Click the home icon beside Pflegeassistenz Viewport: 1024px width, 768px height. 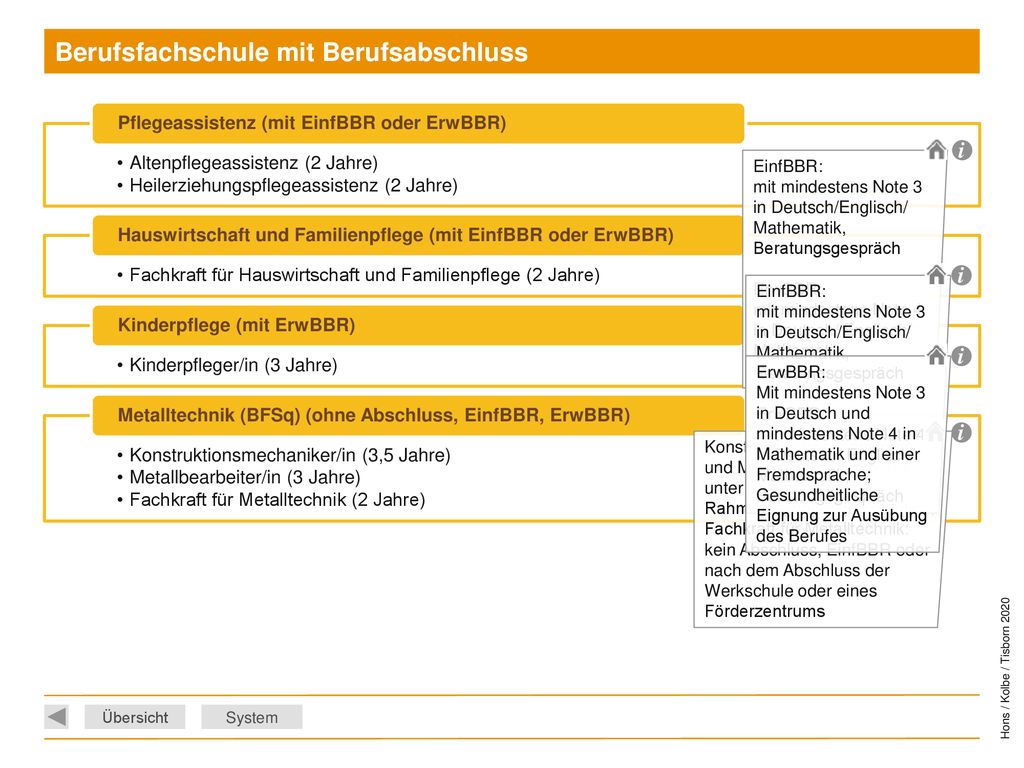pyautogui.click(x=936, y=150)
